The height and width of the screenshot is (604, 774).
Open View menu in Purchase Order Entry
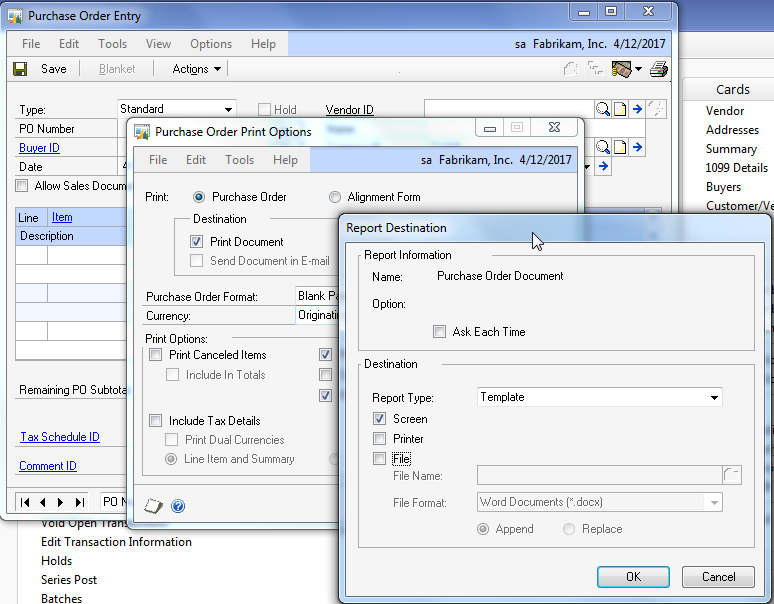(x=158, y=43)
